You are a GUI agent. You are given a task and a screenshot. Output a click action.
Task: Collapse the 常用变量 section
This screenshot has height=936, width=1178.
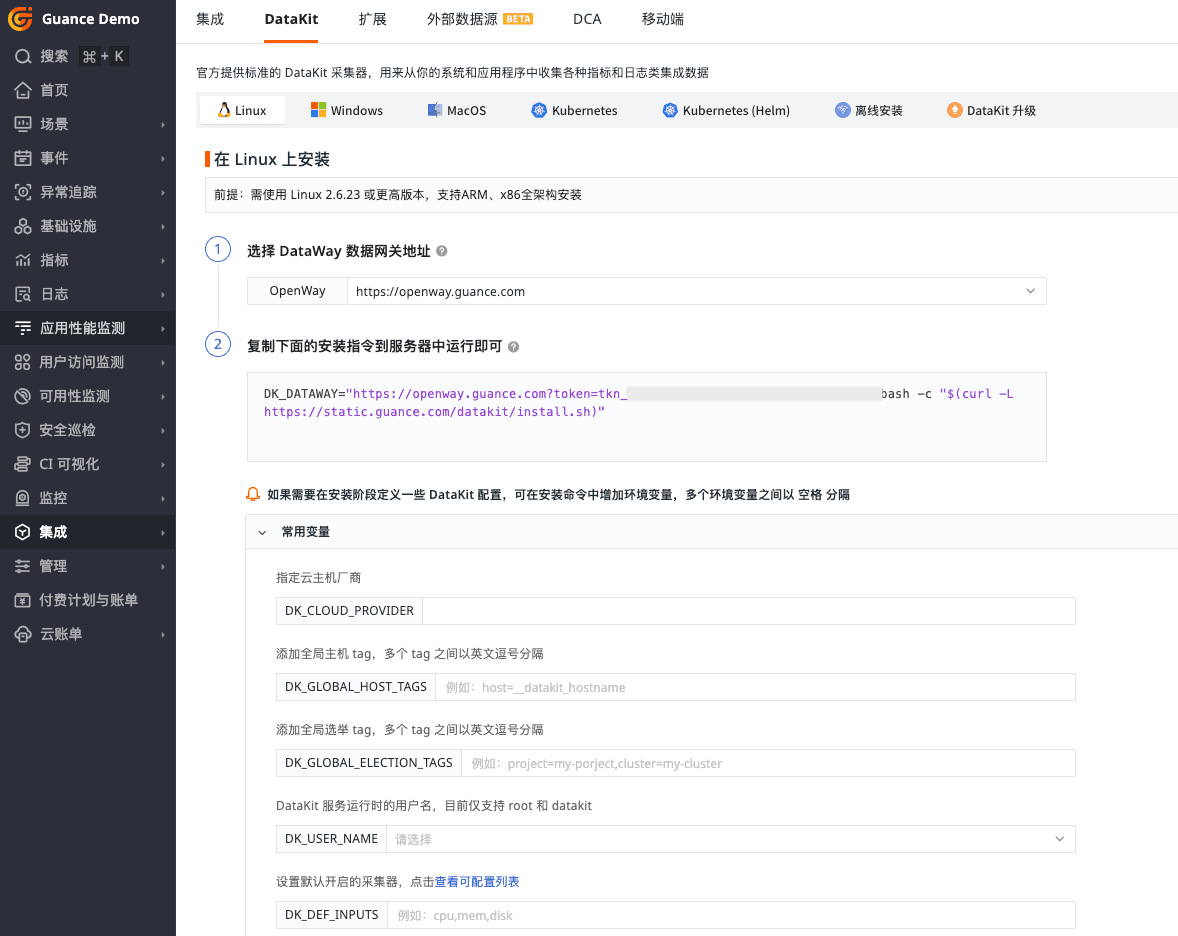(262, 532)
